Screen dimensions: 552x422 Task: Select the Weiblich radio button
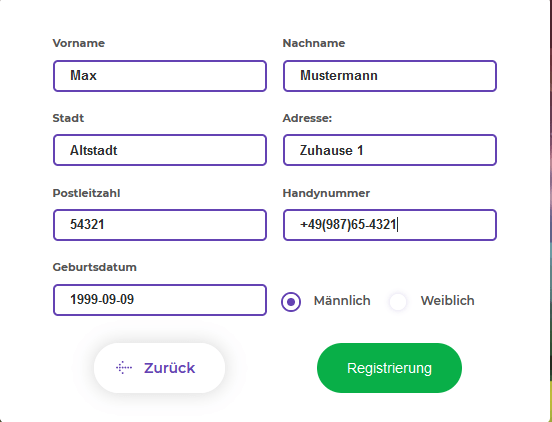tap(398, 302)
